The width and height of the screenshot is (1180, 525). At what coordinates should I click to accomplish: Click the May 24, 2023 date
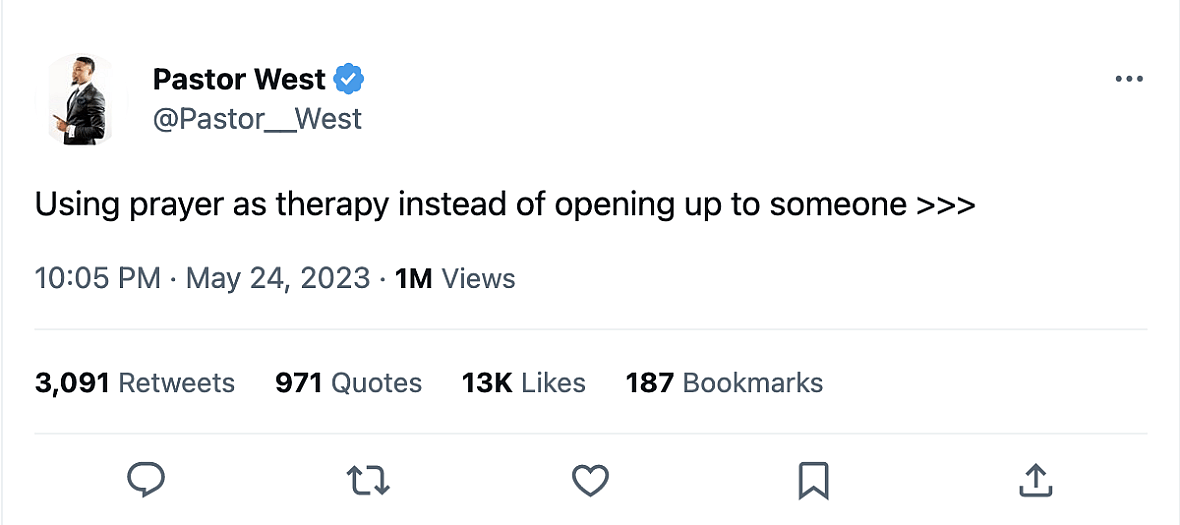[x=277, y=278]
